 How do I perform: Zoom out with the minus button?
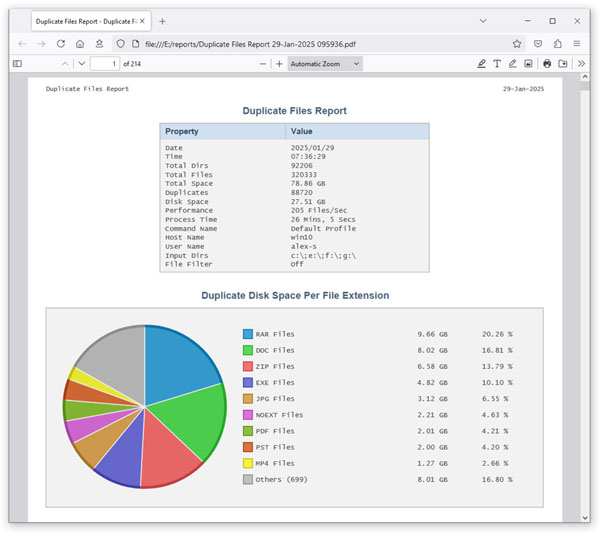[262, 64]
